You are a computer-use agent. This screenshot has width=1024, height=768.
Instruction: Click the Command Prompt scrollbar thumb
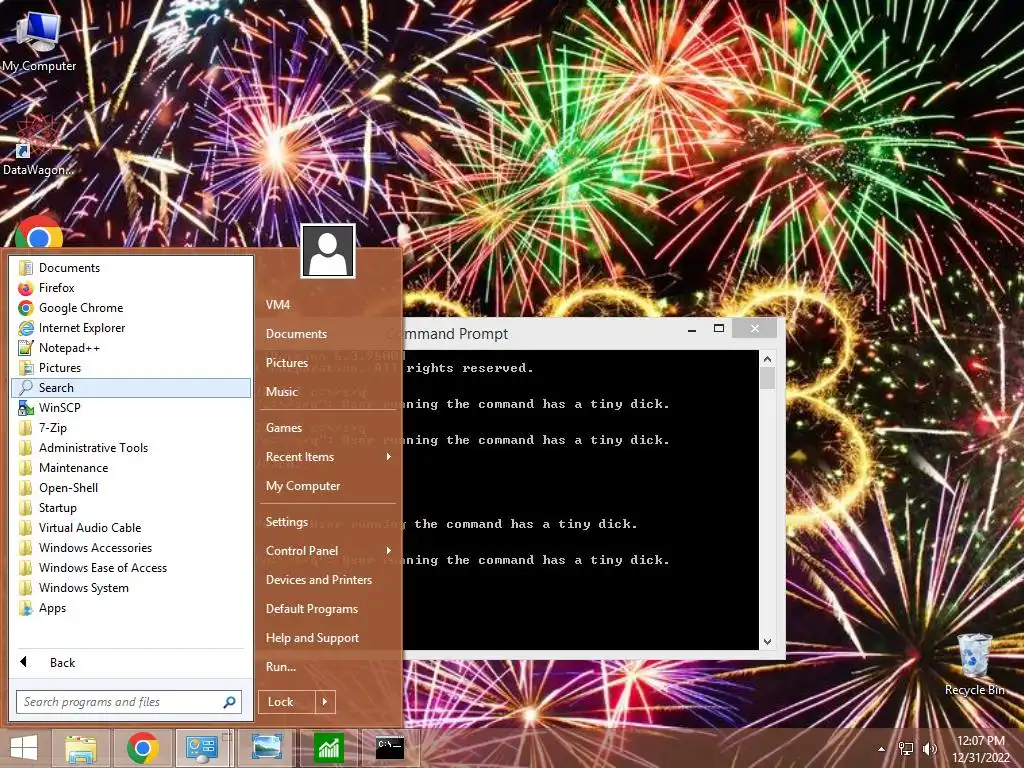(x=767, y=378)
